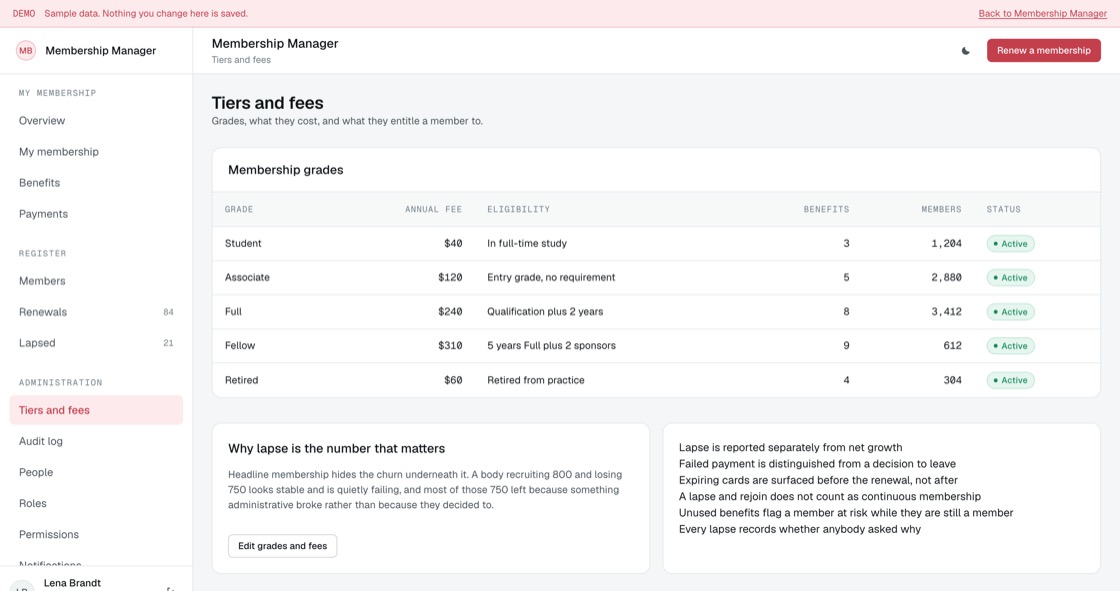
Task: Click the Active badge in the Full row
Action: point(1010,312)
